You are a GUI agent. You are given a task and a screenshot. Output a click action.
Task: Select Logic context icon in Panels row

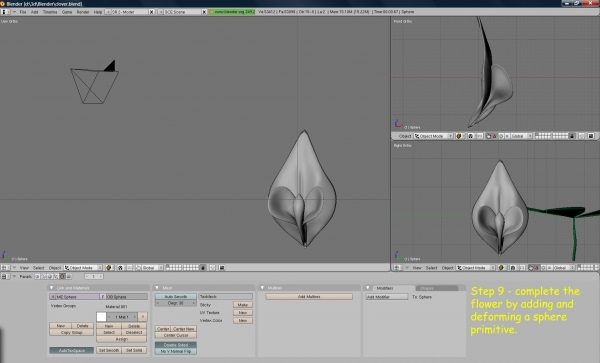[x=38, y=276]
